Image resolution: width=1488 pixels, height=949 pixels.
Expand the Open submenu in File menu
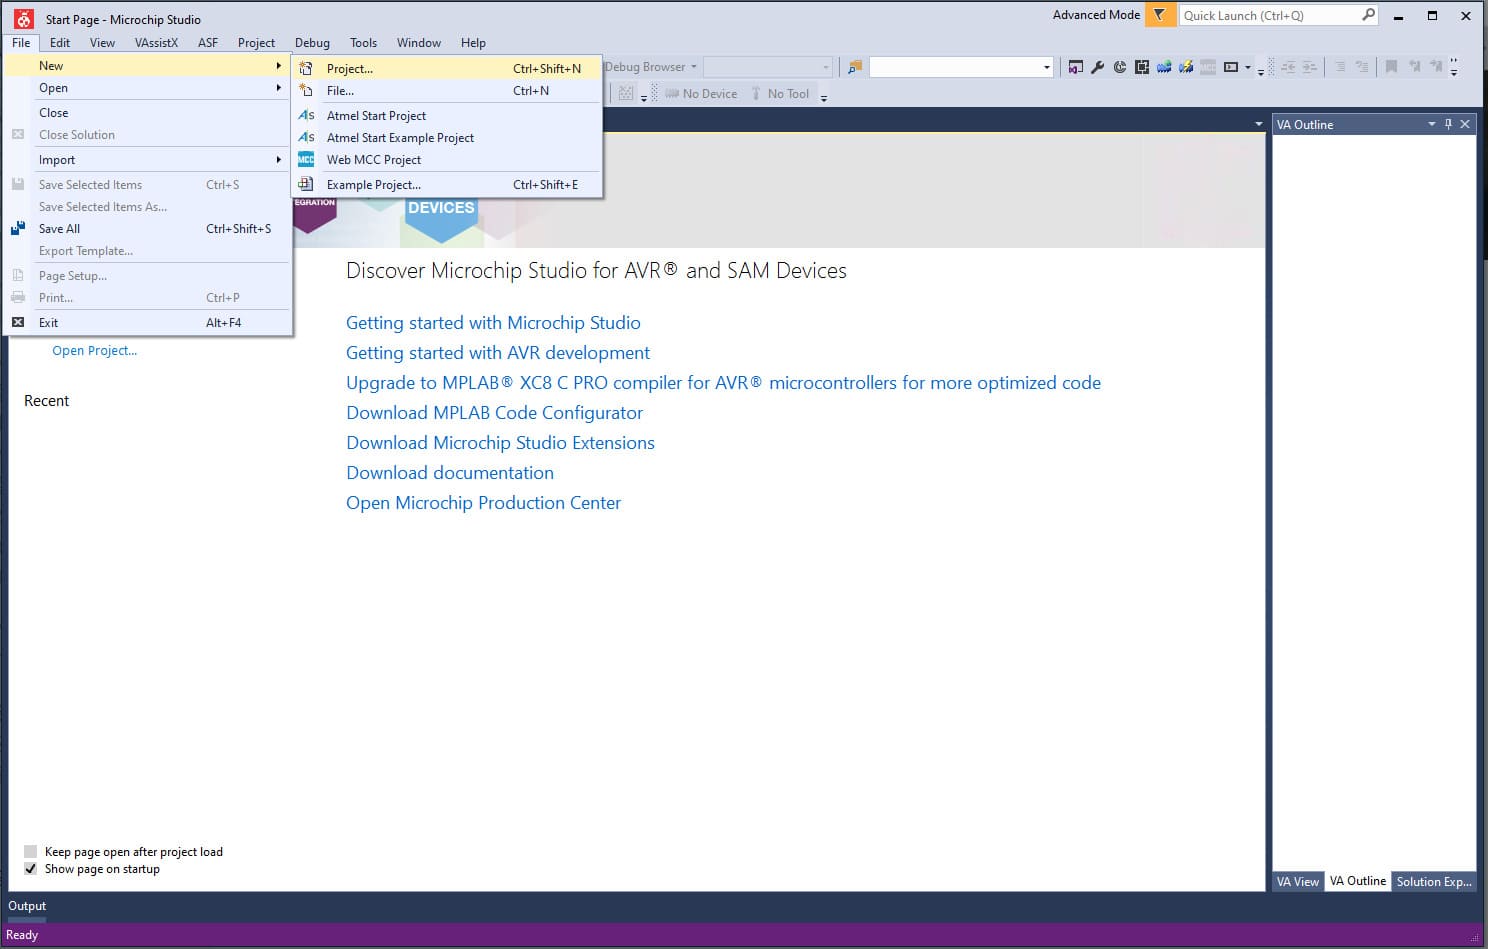coord(148,87)
